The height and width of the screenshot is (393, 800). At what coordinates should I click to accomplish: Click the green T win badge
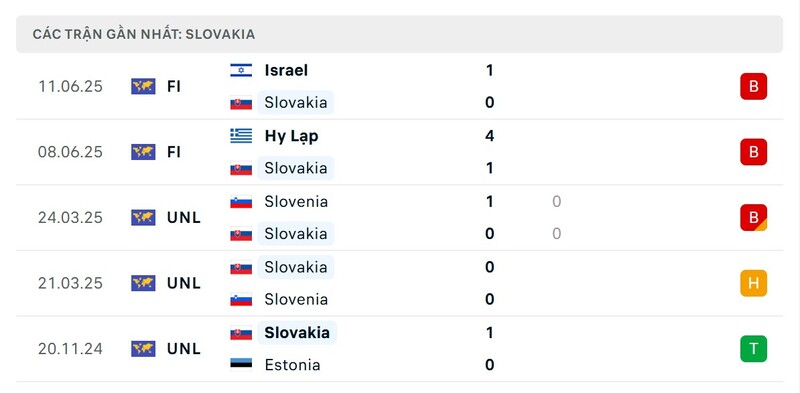(754, 349)
